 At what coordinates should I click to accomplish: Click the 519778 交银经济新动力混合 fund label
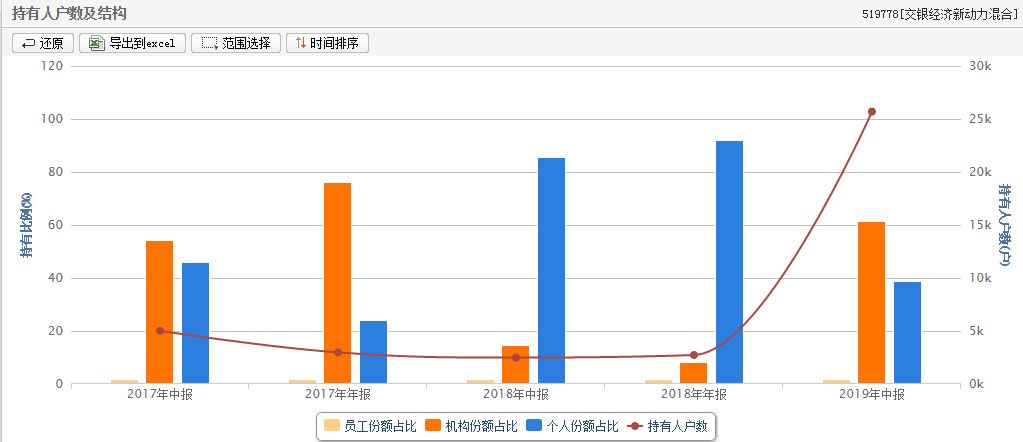tap(939, 15)
